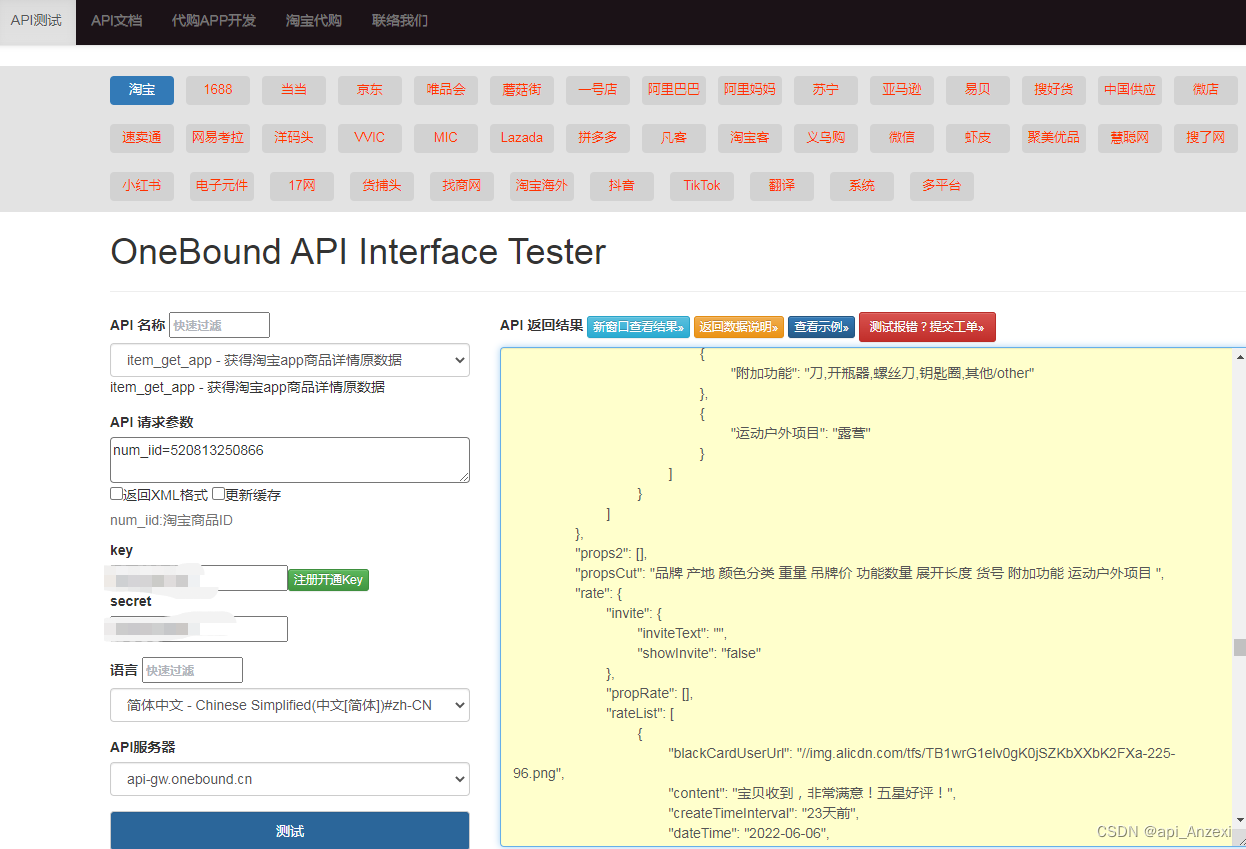The width and height of the screenshot is (1246, 849).
Task: Click the "propsCut" line in results
Action: pyautogui.click(x=869, y=573)
